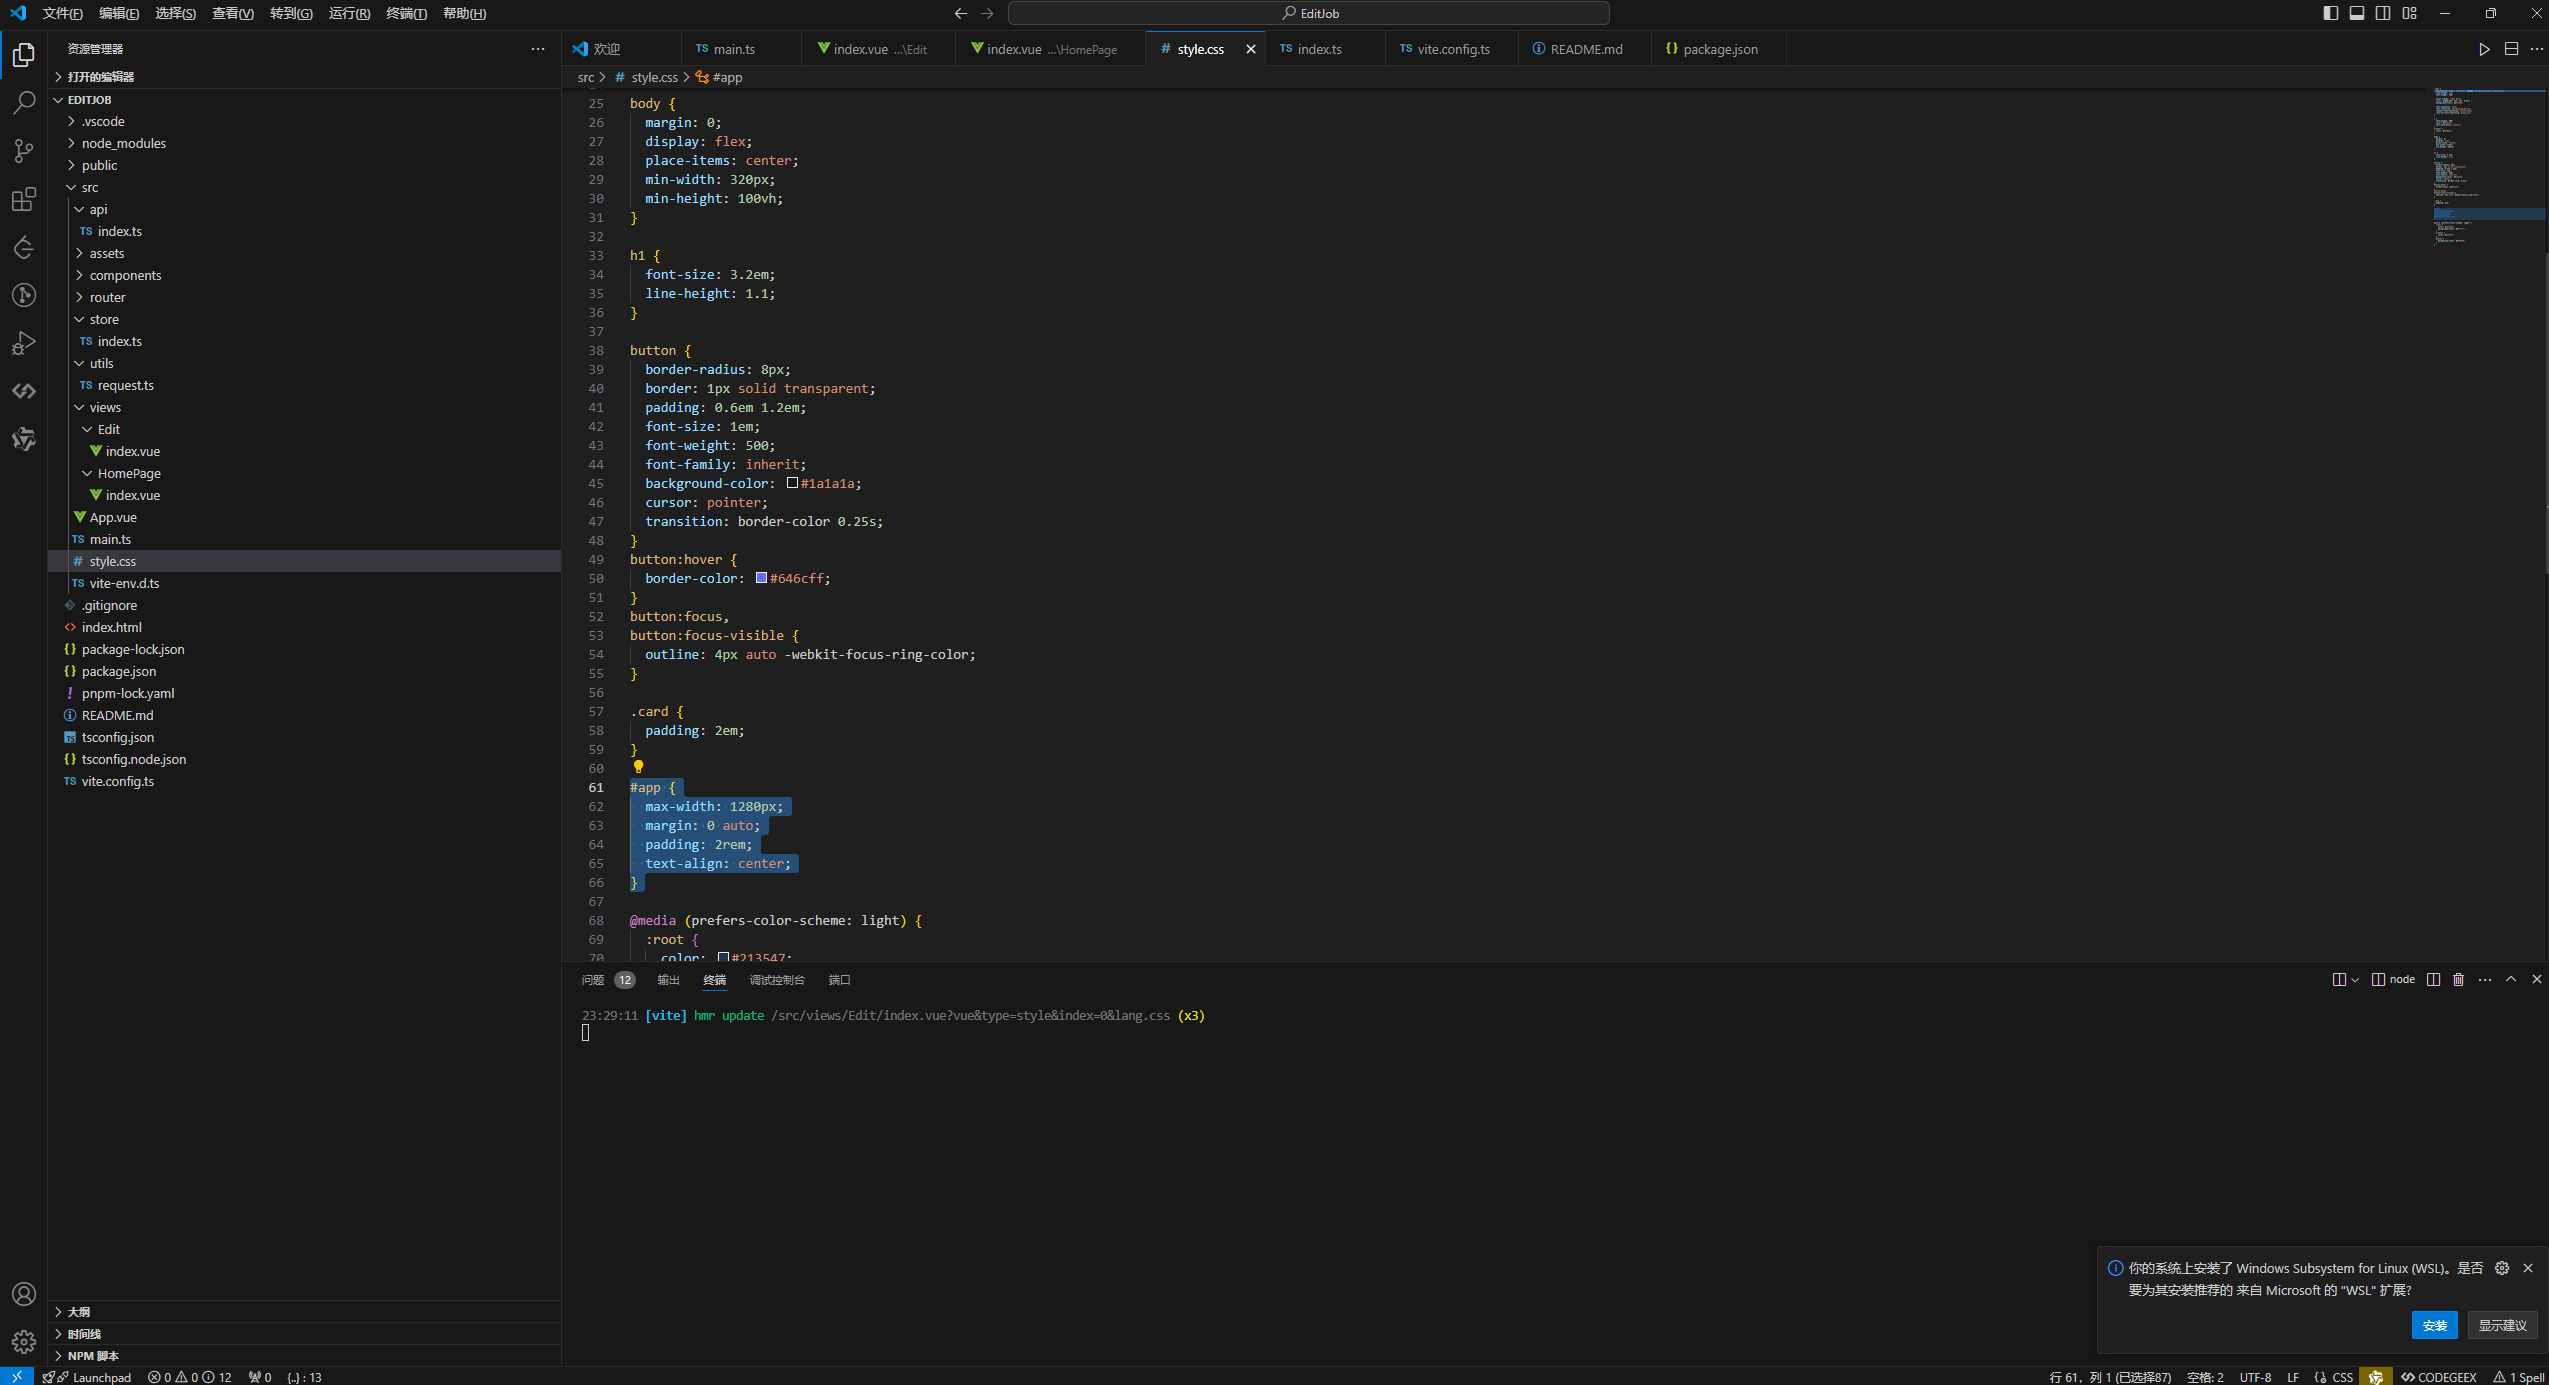Collapse the src folder
2549x1385 pixels.
304,187
